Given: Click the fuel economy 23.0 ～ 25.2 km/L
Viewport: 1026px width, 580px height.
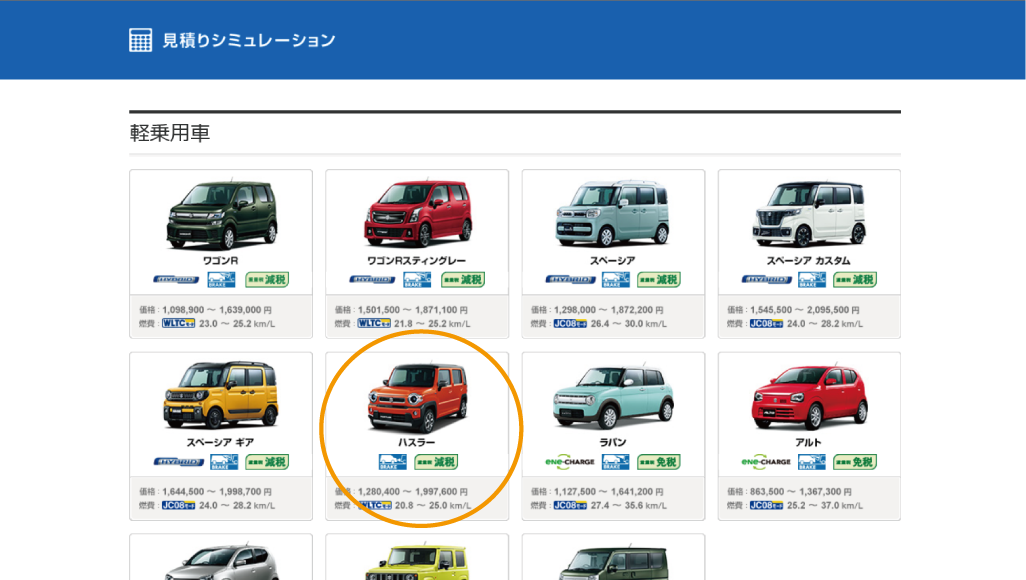Looking at the screenshot, I should [x=237, y=323].
